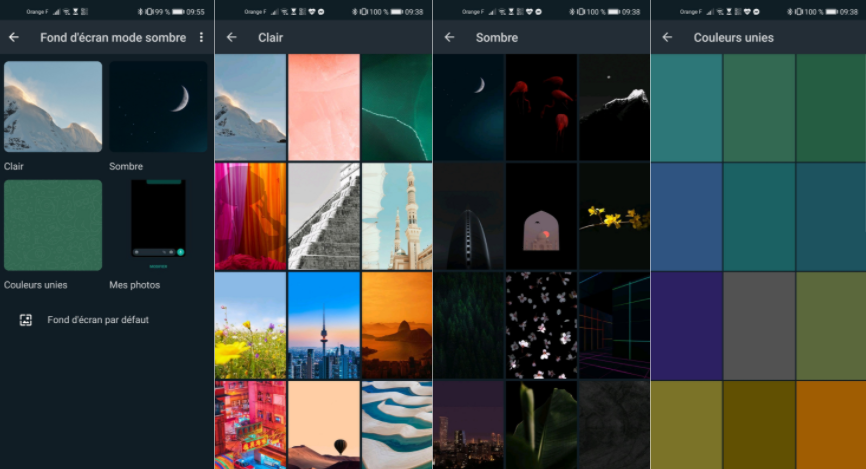Select the yellow flowers meadow wallpaper

[250, 325]
